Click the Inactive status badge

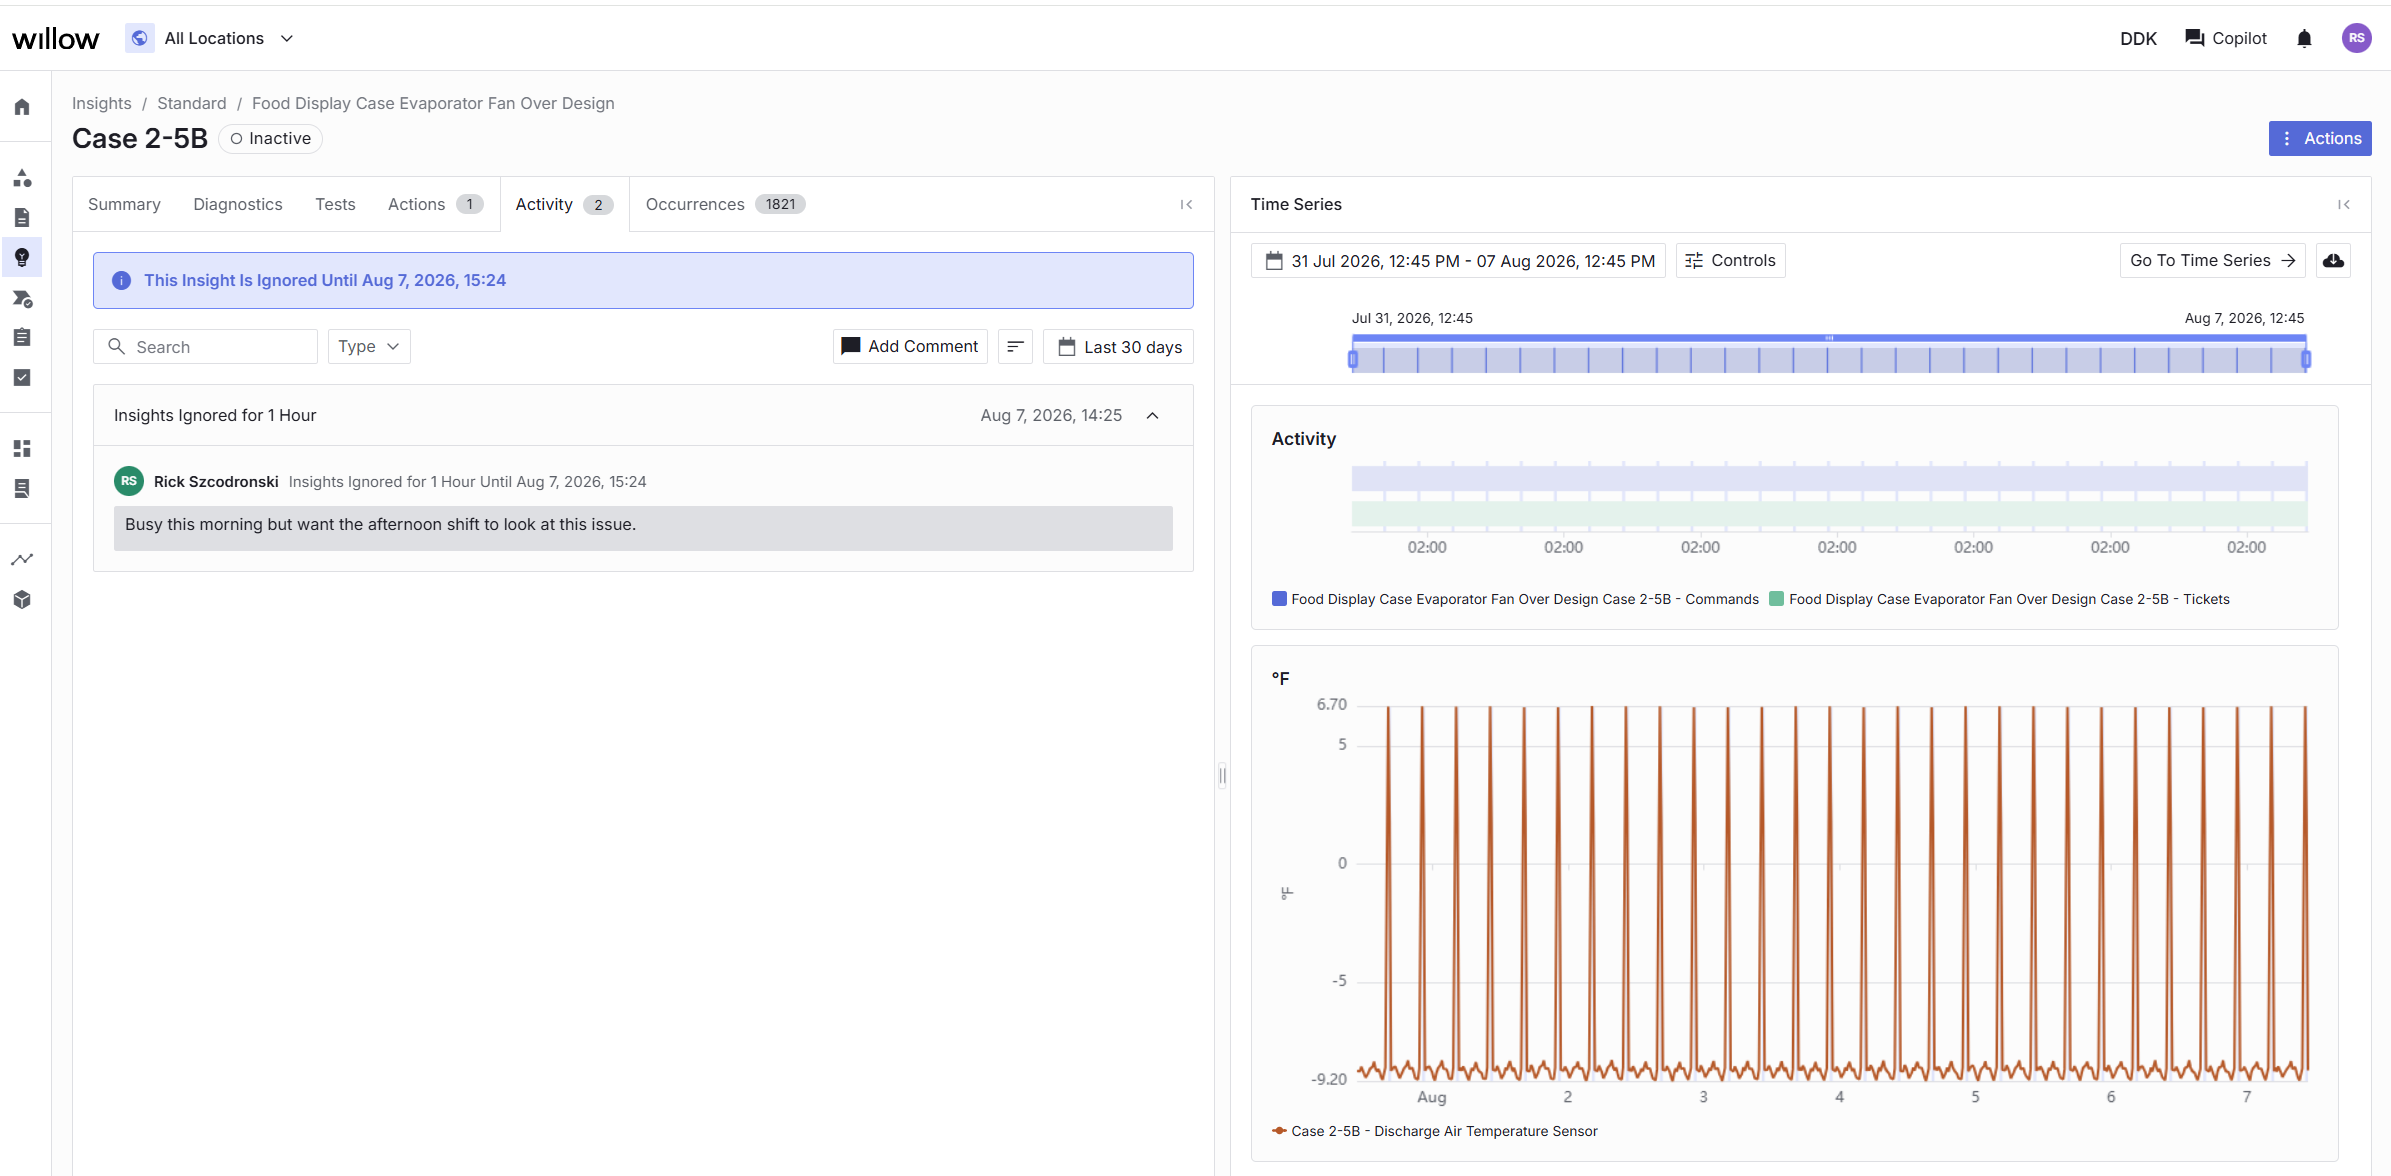(271, 139)
